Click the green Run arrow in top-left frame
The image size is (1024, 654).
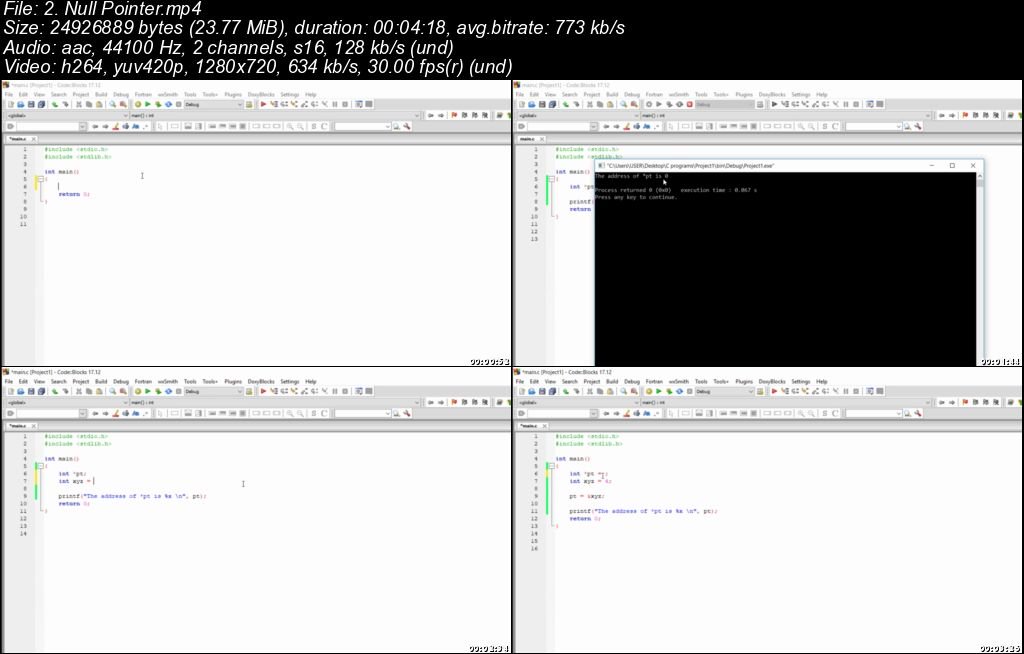click(148, 105)
